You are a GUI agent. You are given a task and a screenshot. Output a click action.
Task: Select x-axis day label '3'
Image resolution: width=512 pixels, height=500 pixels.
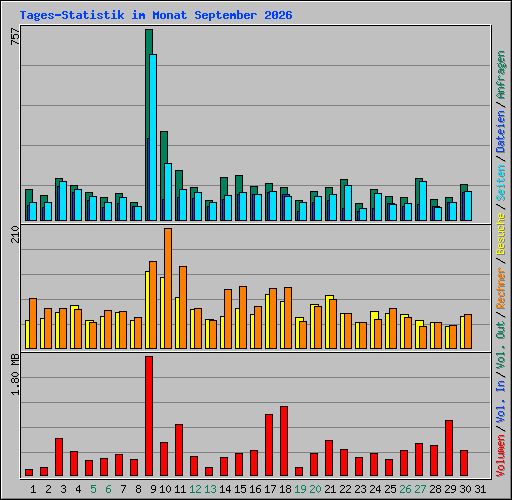click(x=63, y=489)
